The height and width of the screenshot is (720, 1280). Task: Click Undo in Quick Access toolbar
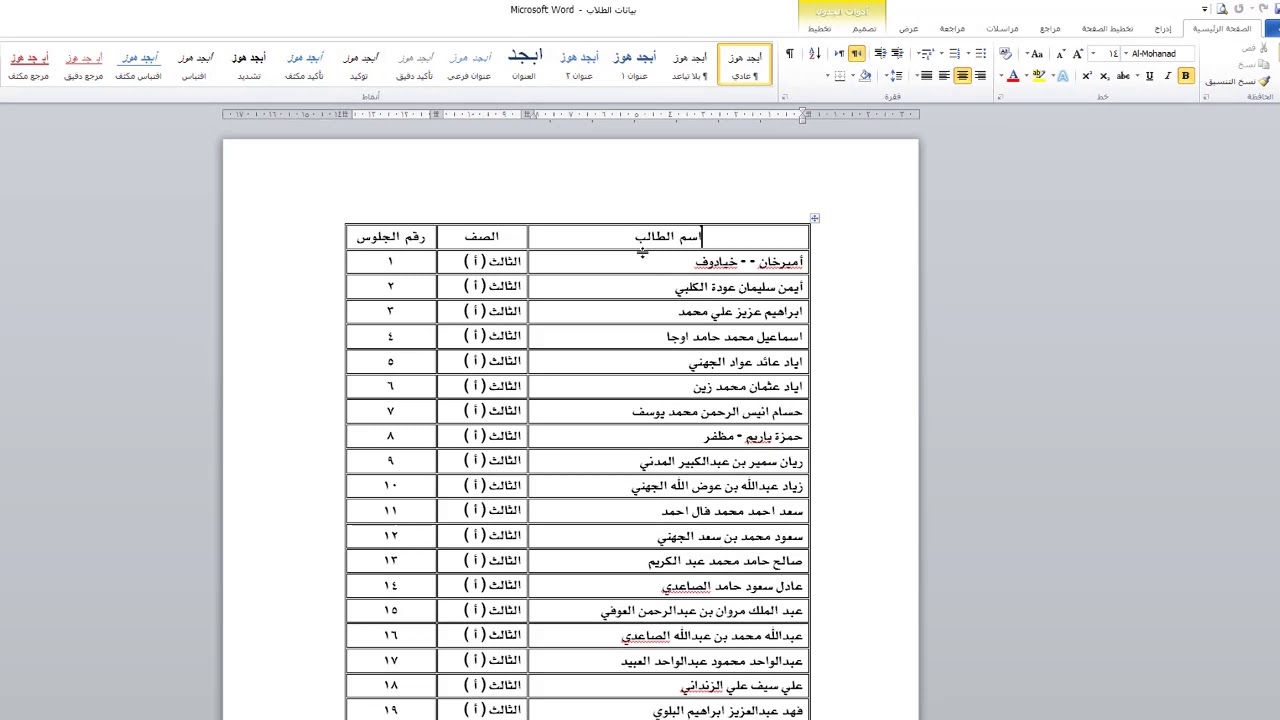coord(1264,8)
